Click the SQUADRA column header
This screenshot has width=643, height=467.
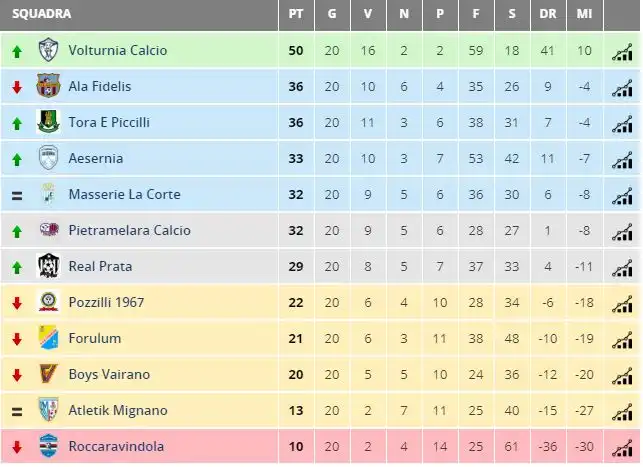[41, 14]
